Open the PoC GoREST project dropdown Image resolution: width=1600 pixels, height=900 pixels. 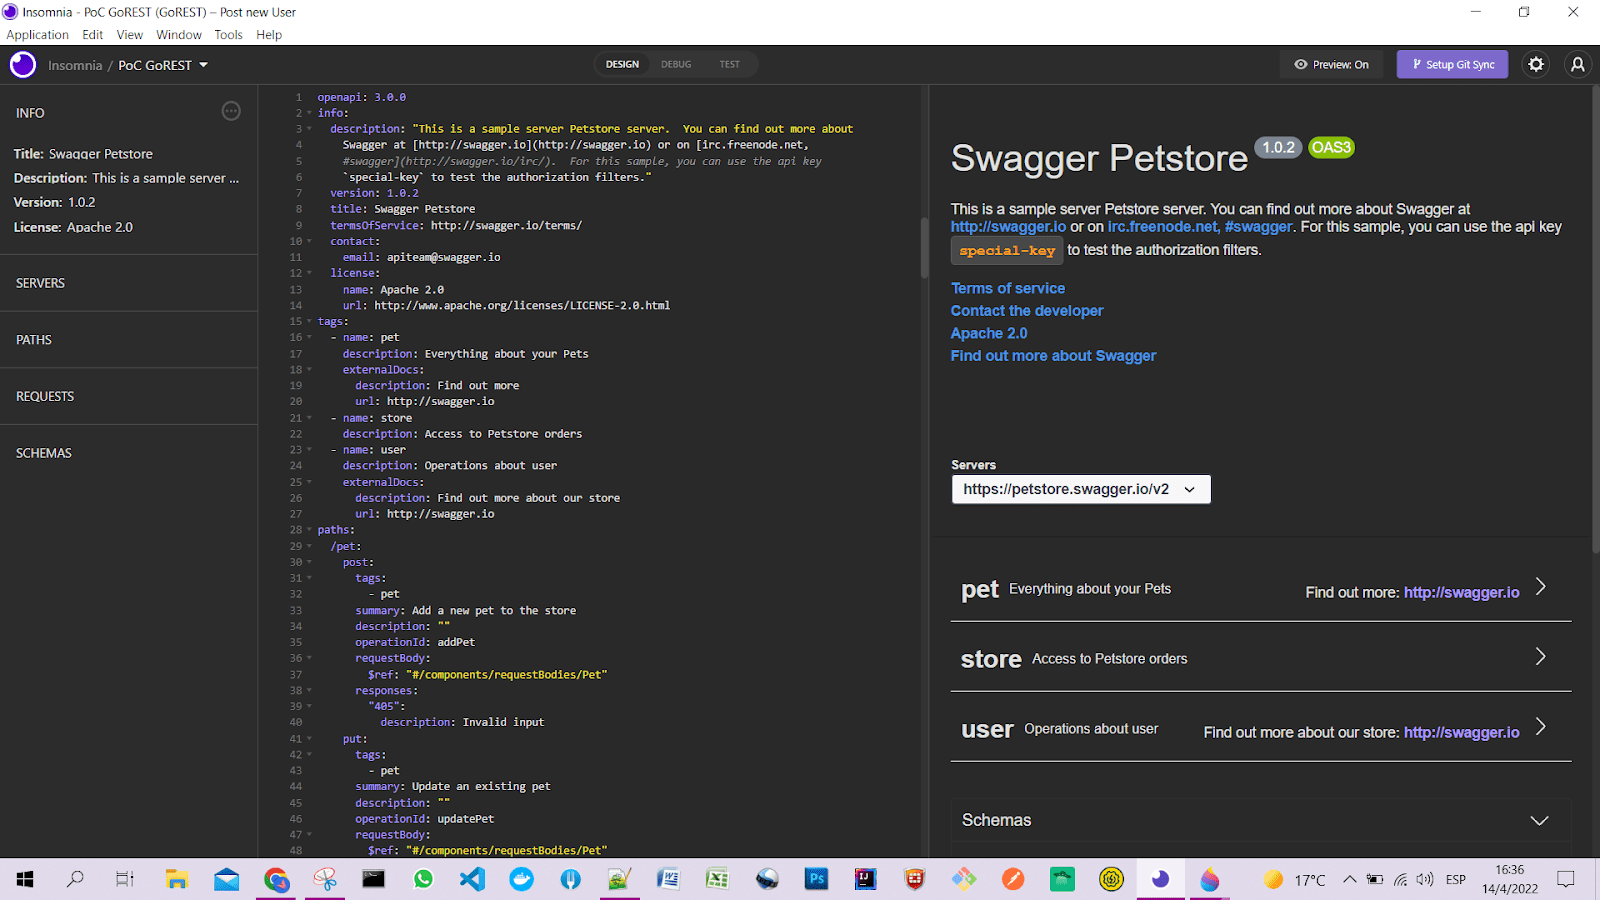tap(163, 65)
